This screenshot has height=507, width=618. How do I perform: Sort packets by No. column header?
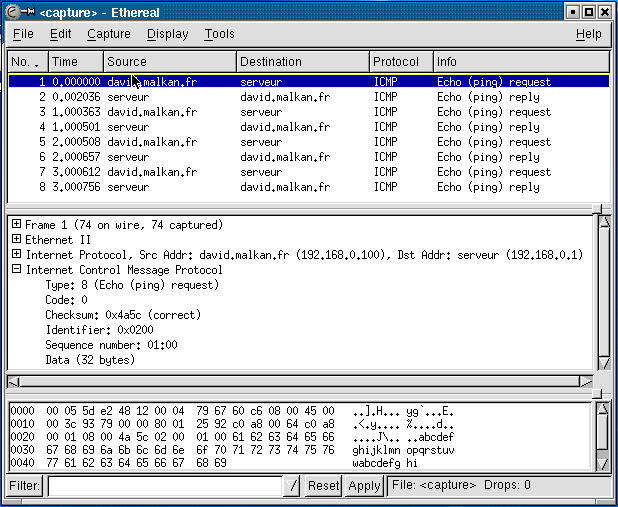pos(28,62)
